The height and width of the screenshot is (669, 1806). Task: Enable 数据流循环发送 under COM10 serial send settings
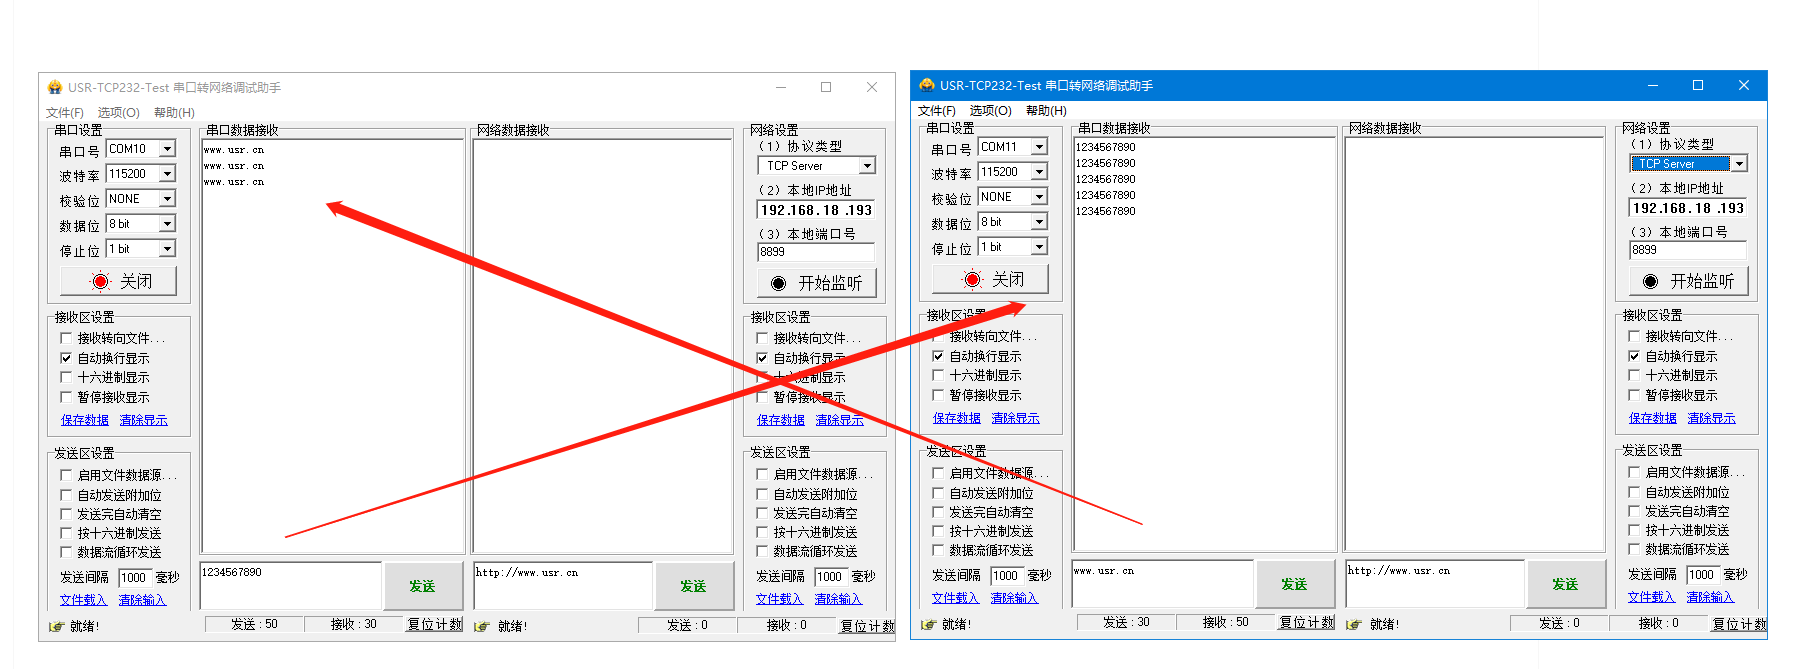(x=66, y=552)
